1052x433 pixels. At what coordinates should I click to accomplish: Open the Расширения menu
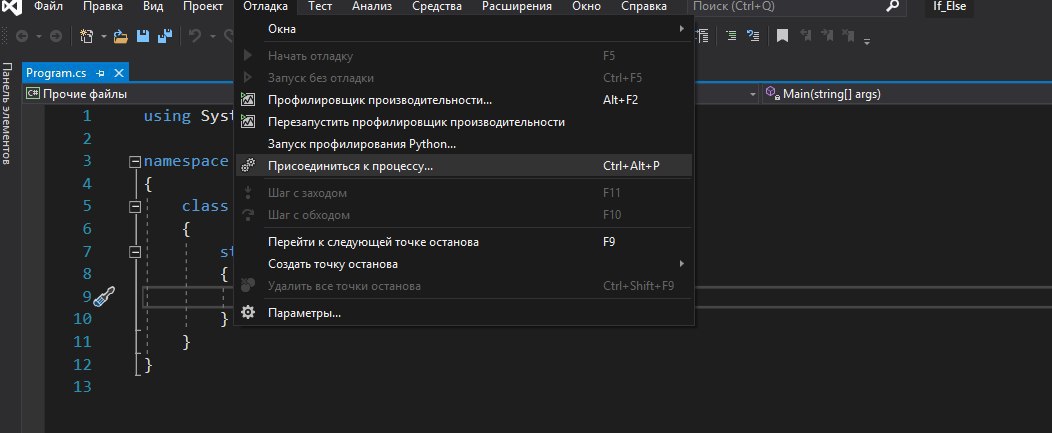(x=517, y=7)
